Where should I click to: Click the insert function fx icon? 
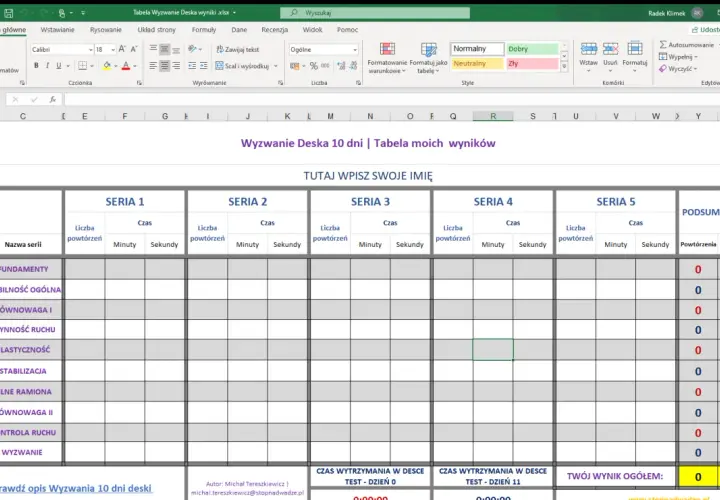coord(53,100)
